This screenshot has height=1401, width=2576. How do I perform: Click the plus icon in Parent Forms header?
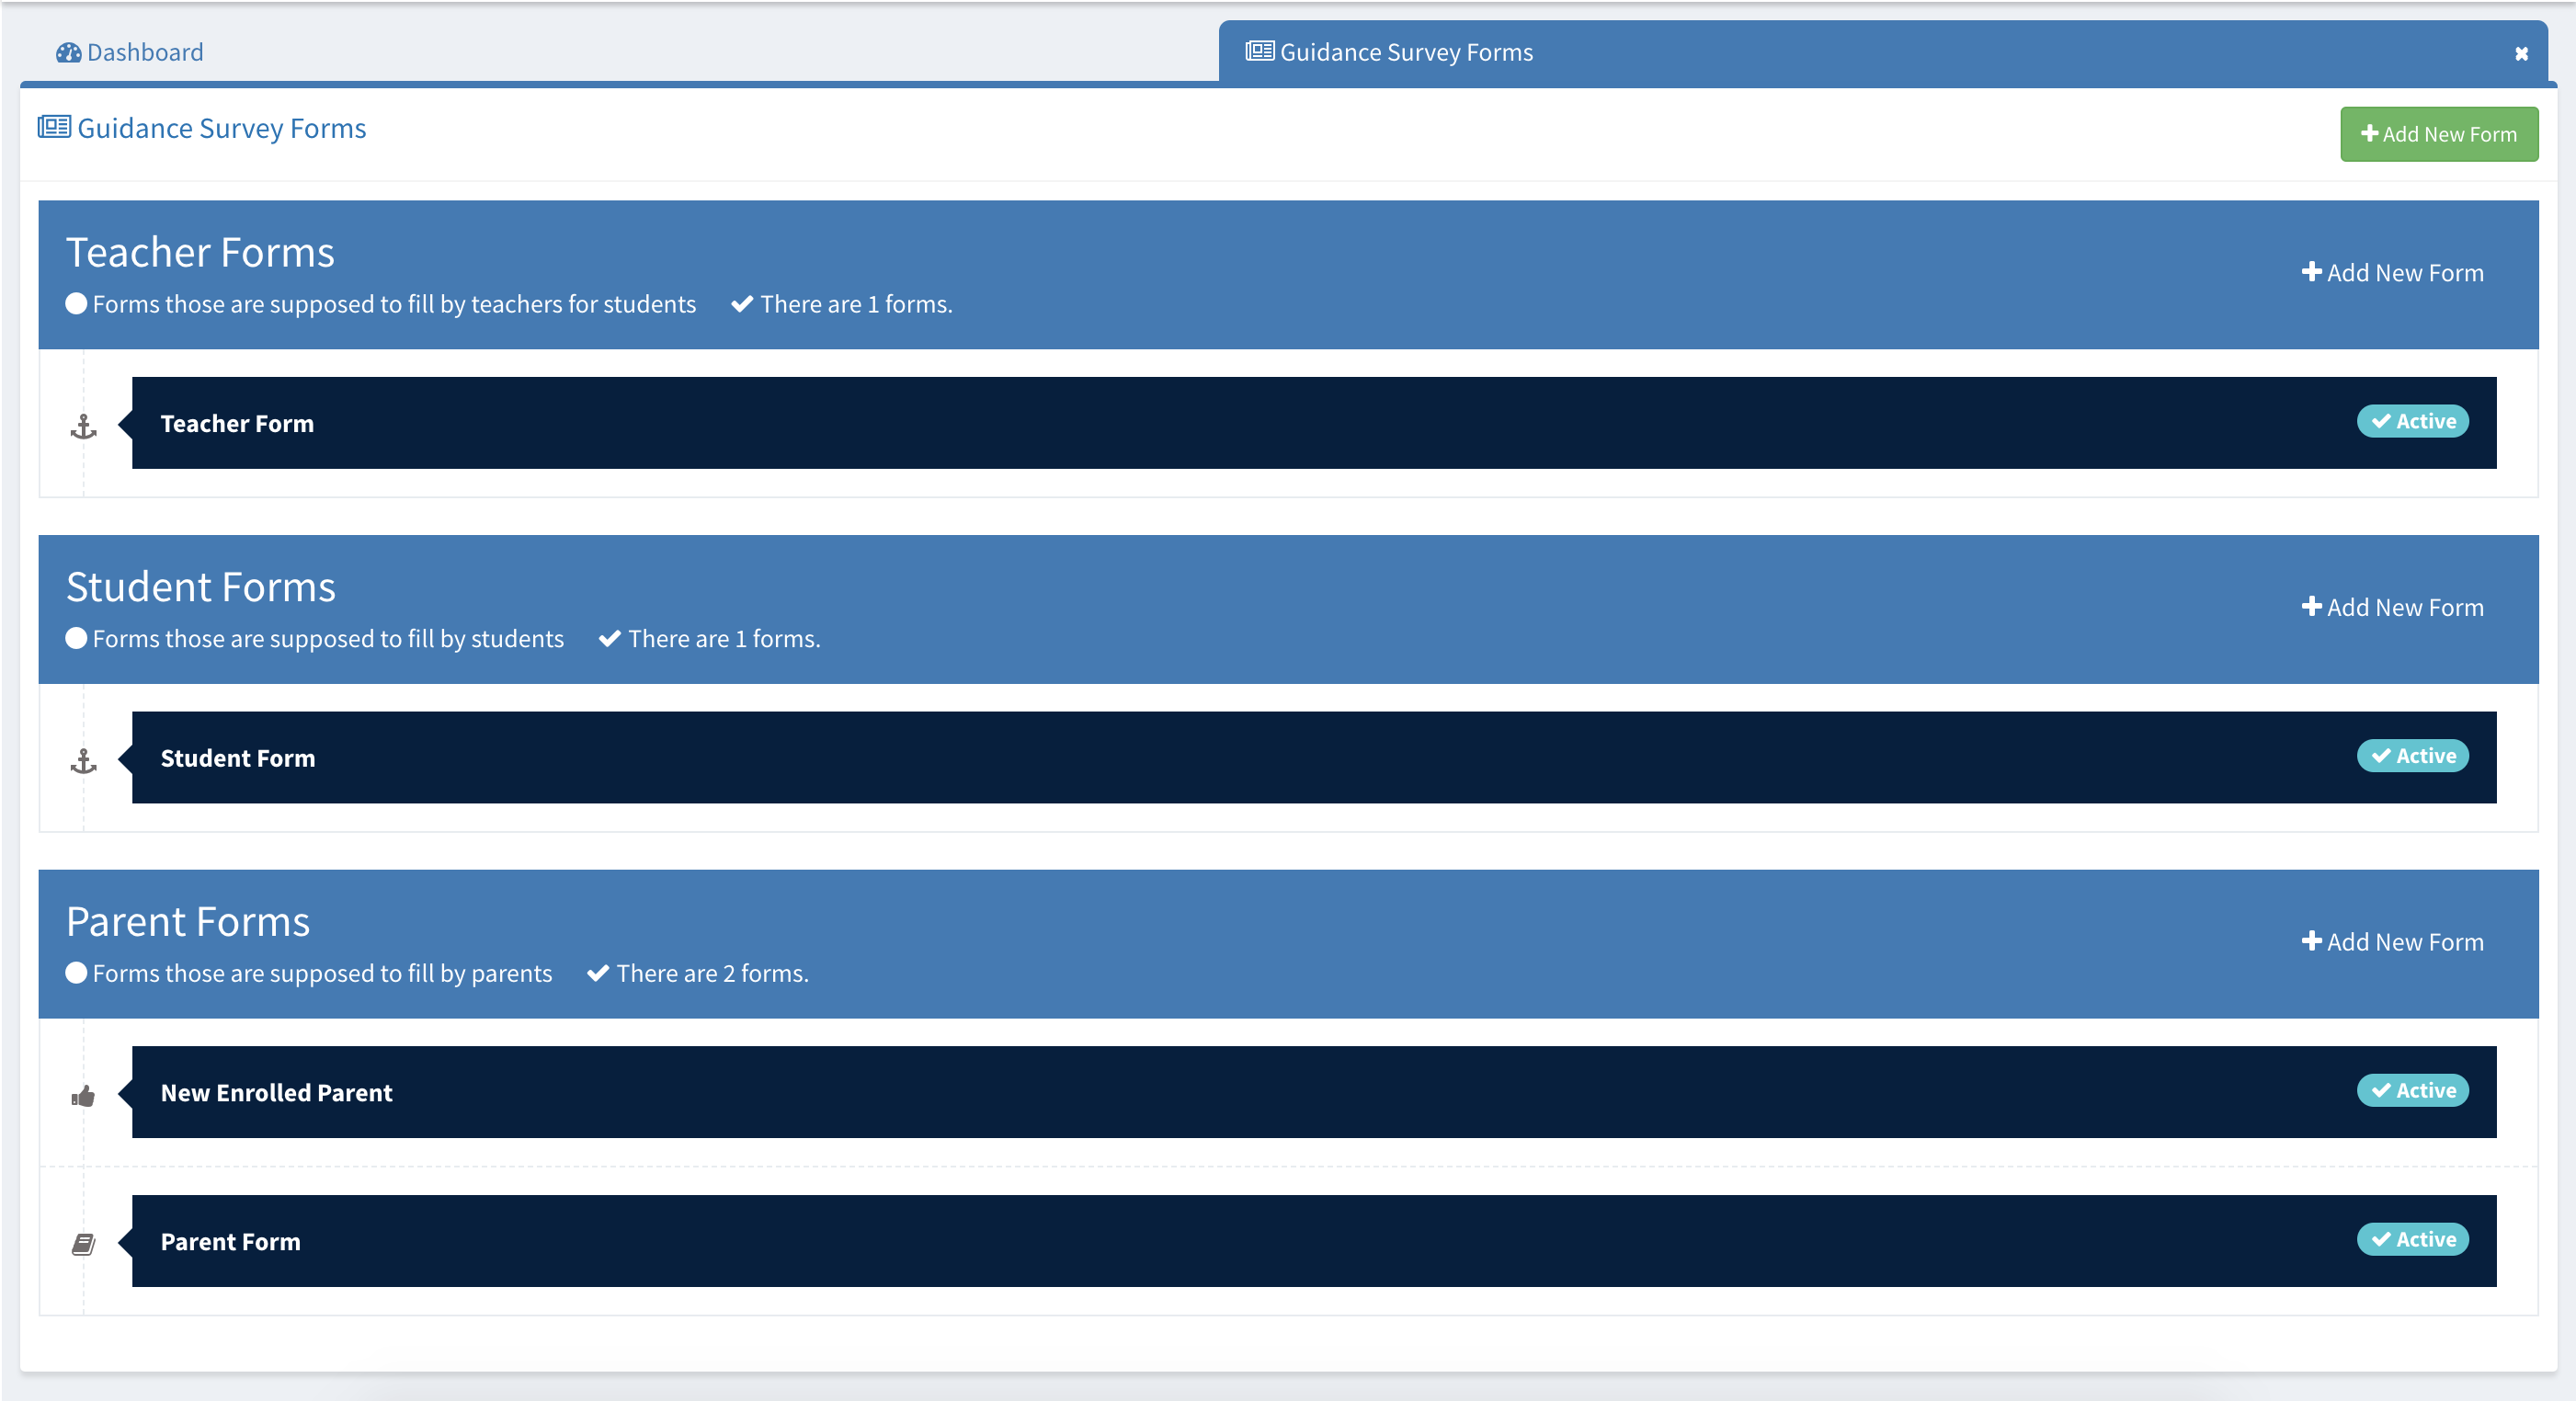click(2311, 941)
